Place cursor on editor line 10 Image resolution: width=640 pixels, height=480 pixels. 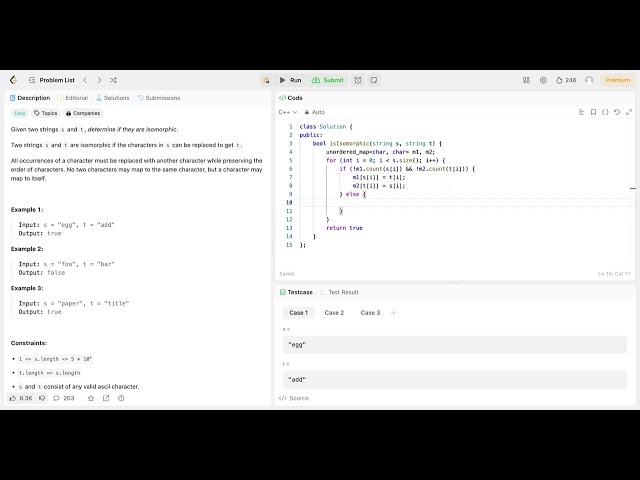pyautogui.click(x=465, y=202)
